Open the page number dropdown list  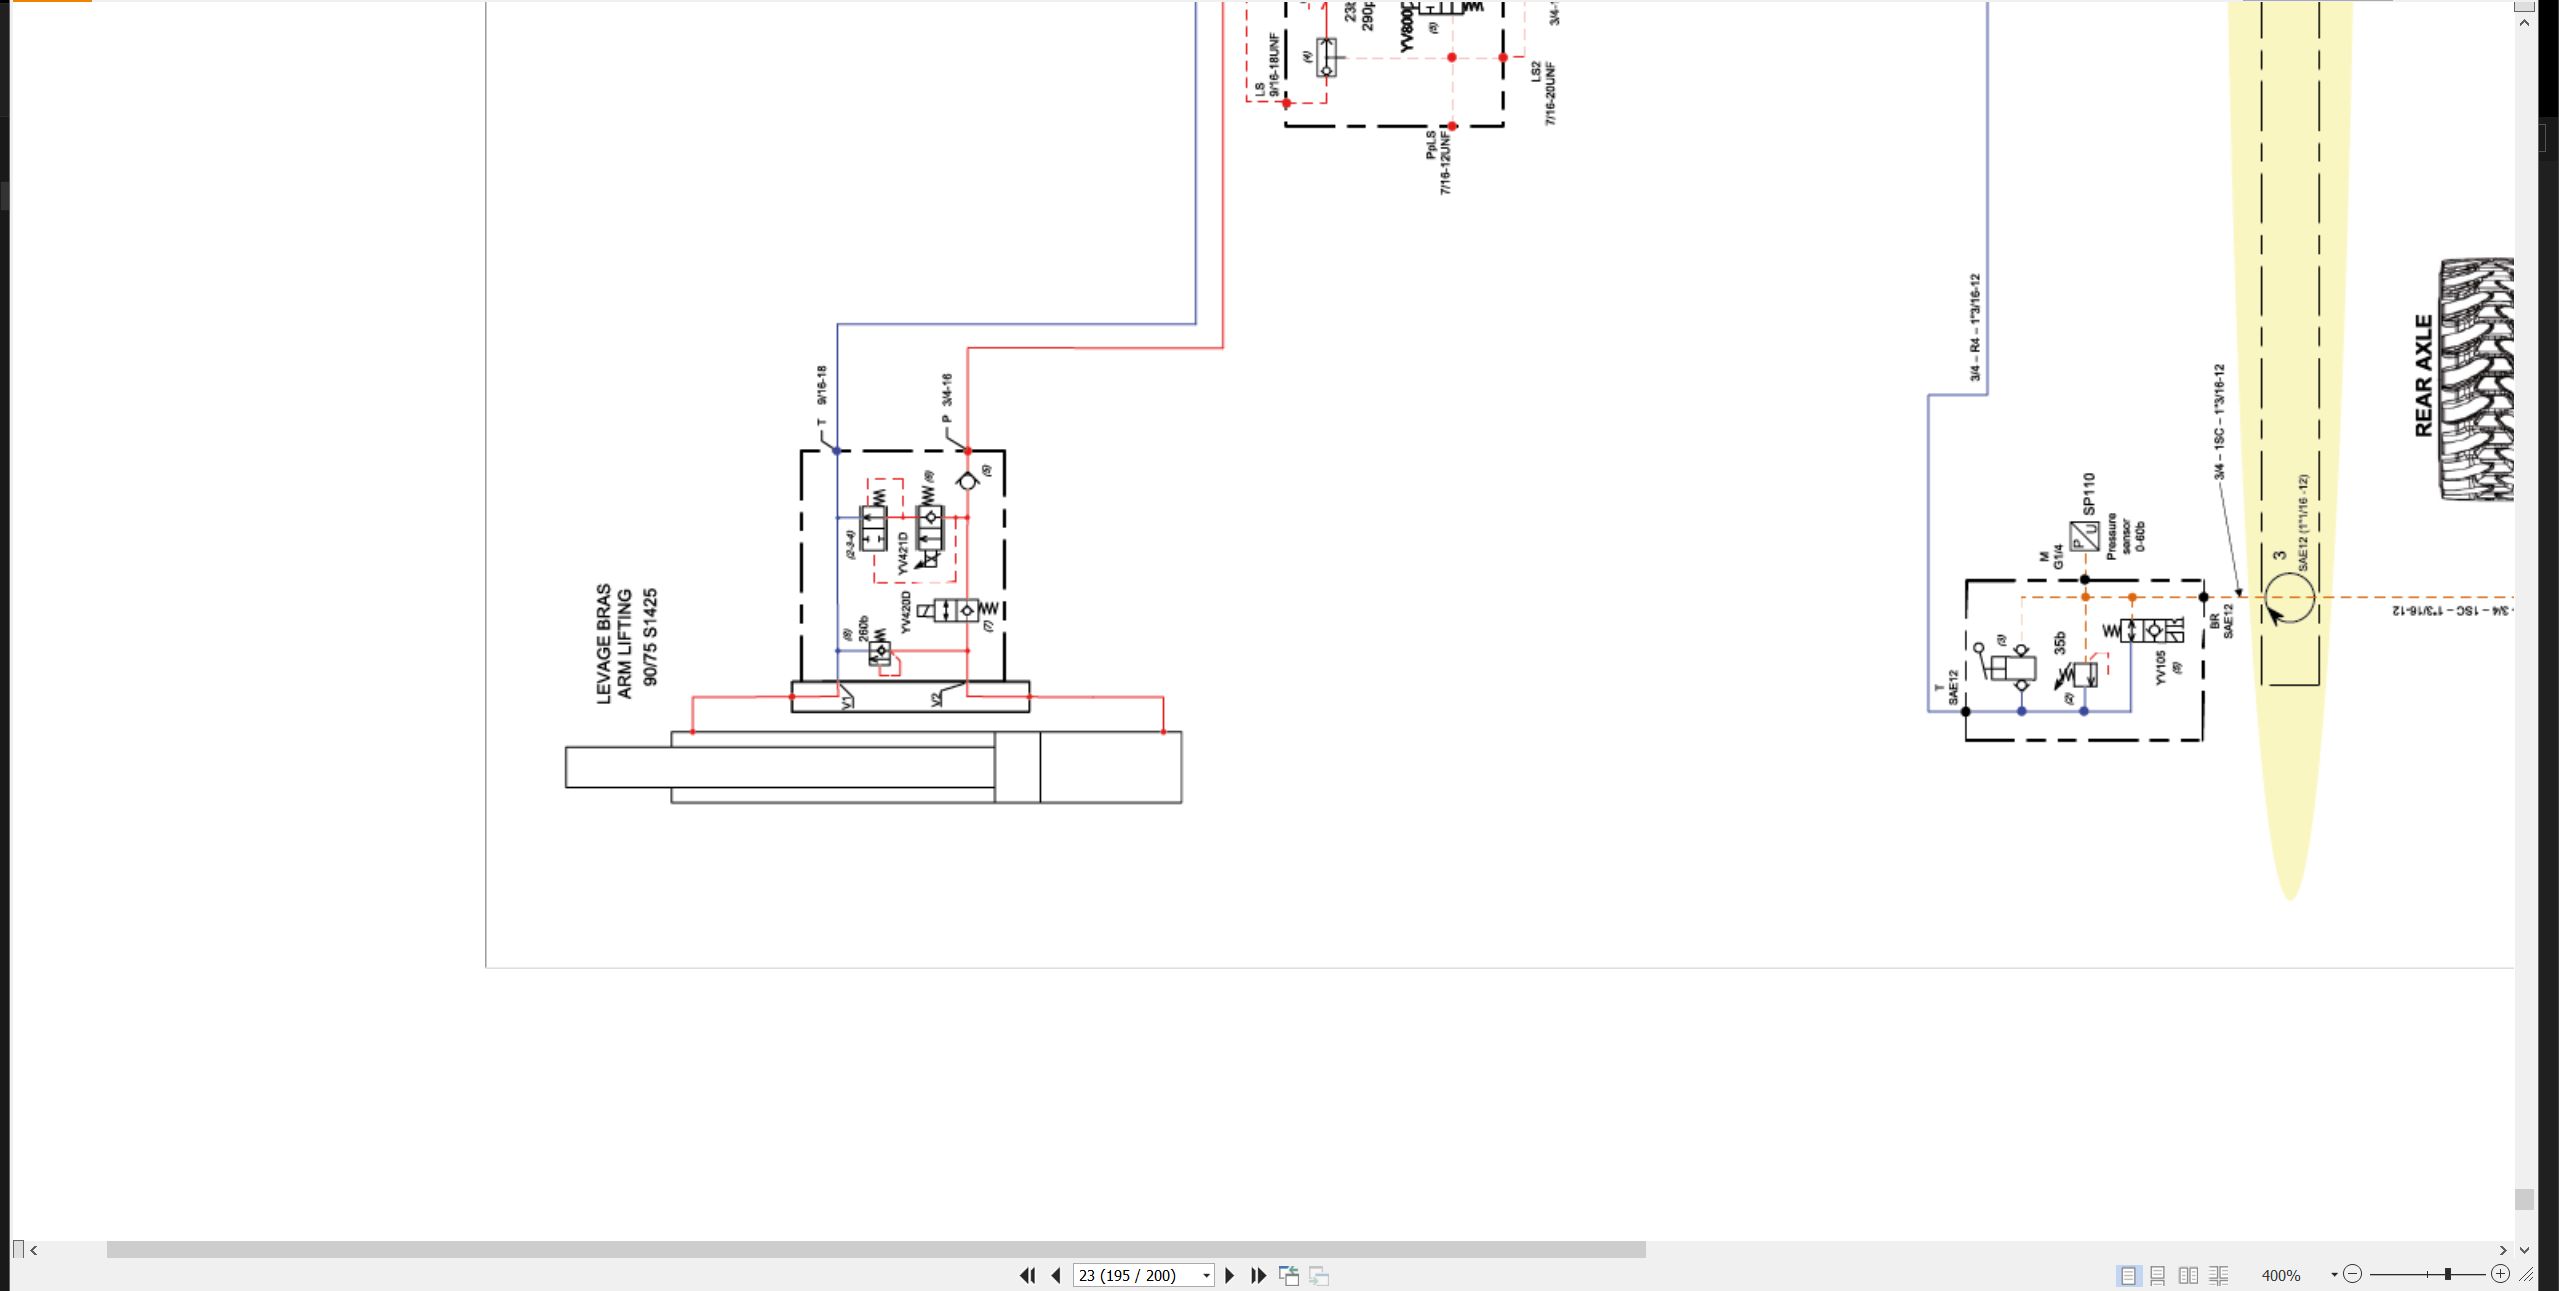tap(1206, 1275)
